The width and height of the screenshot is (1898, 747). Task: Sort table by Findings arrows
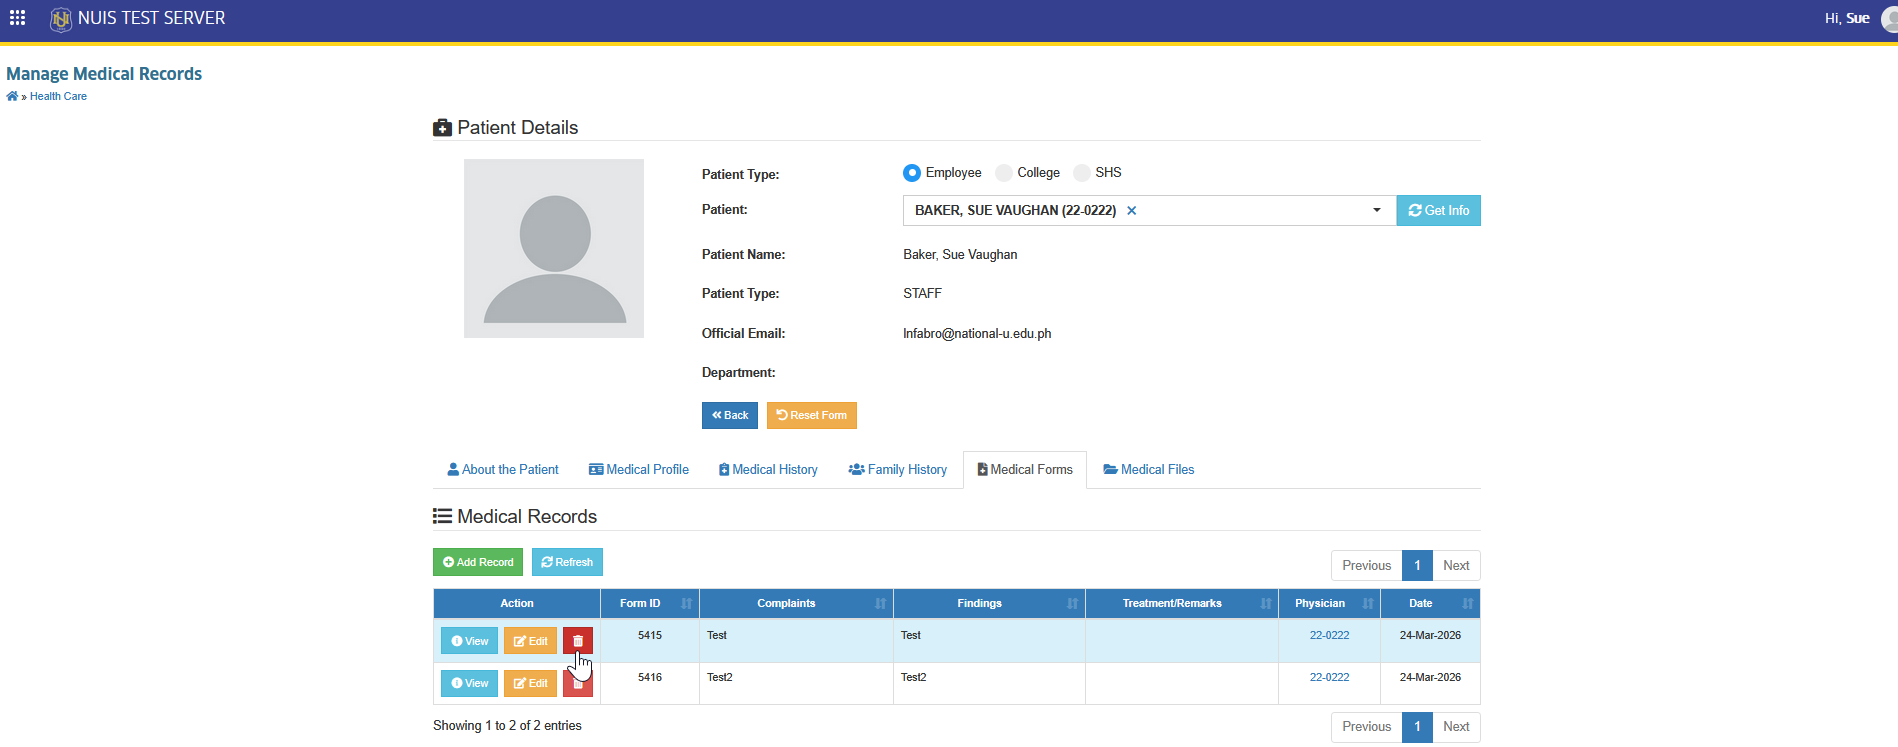point(1073,604)
